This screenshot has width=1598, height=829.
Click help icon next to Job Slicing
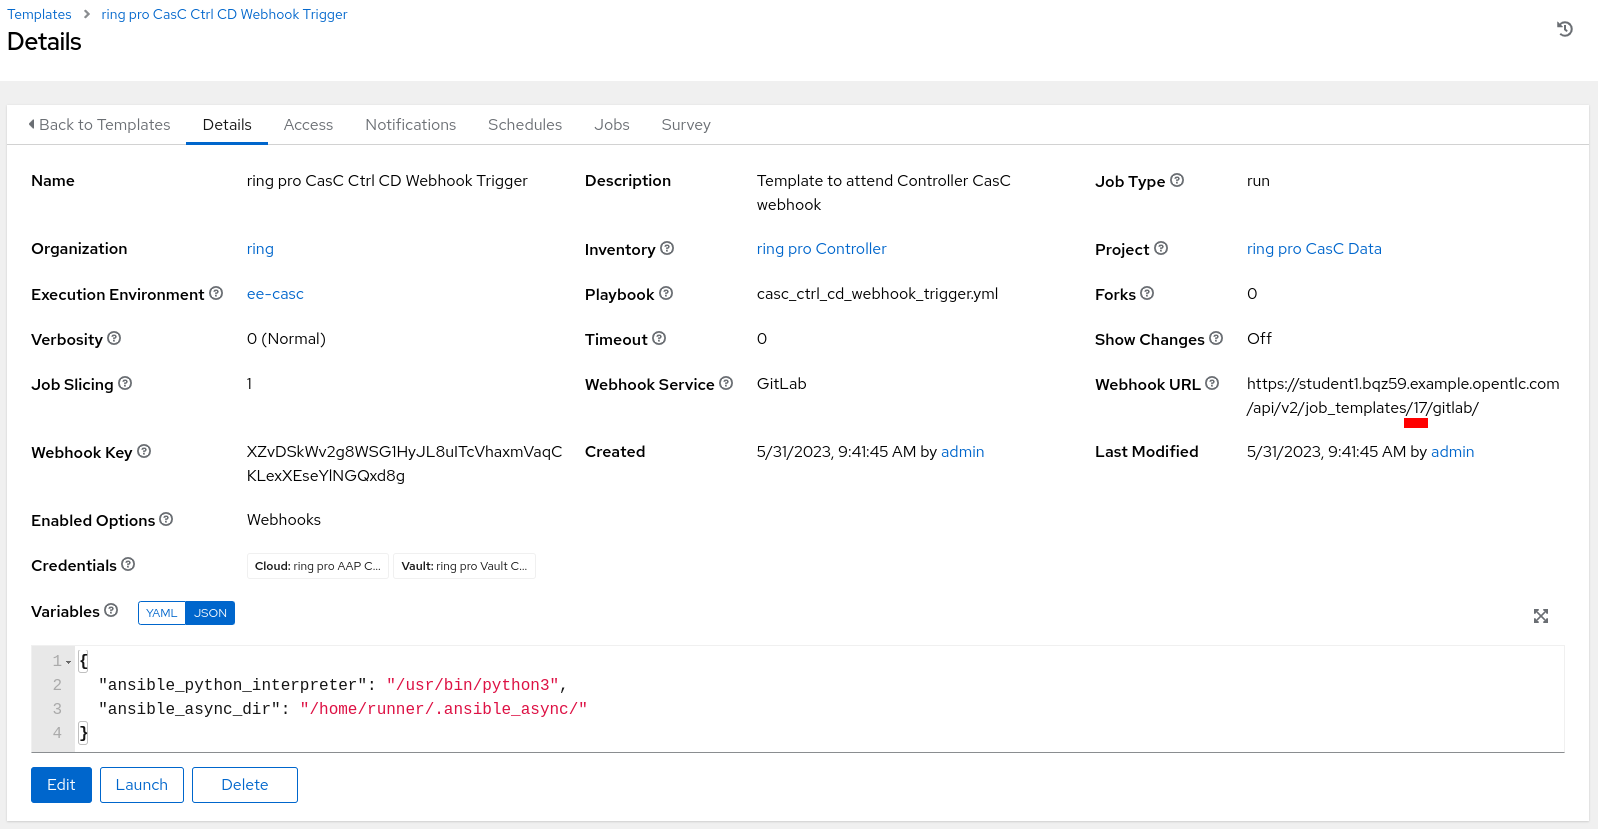point(125,383)
